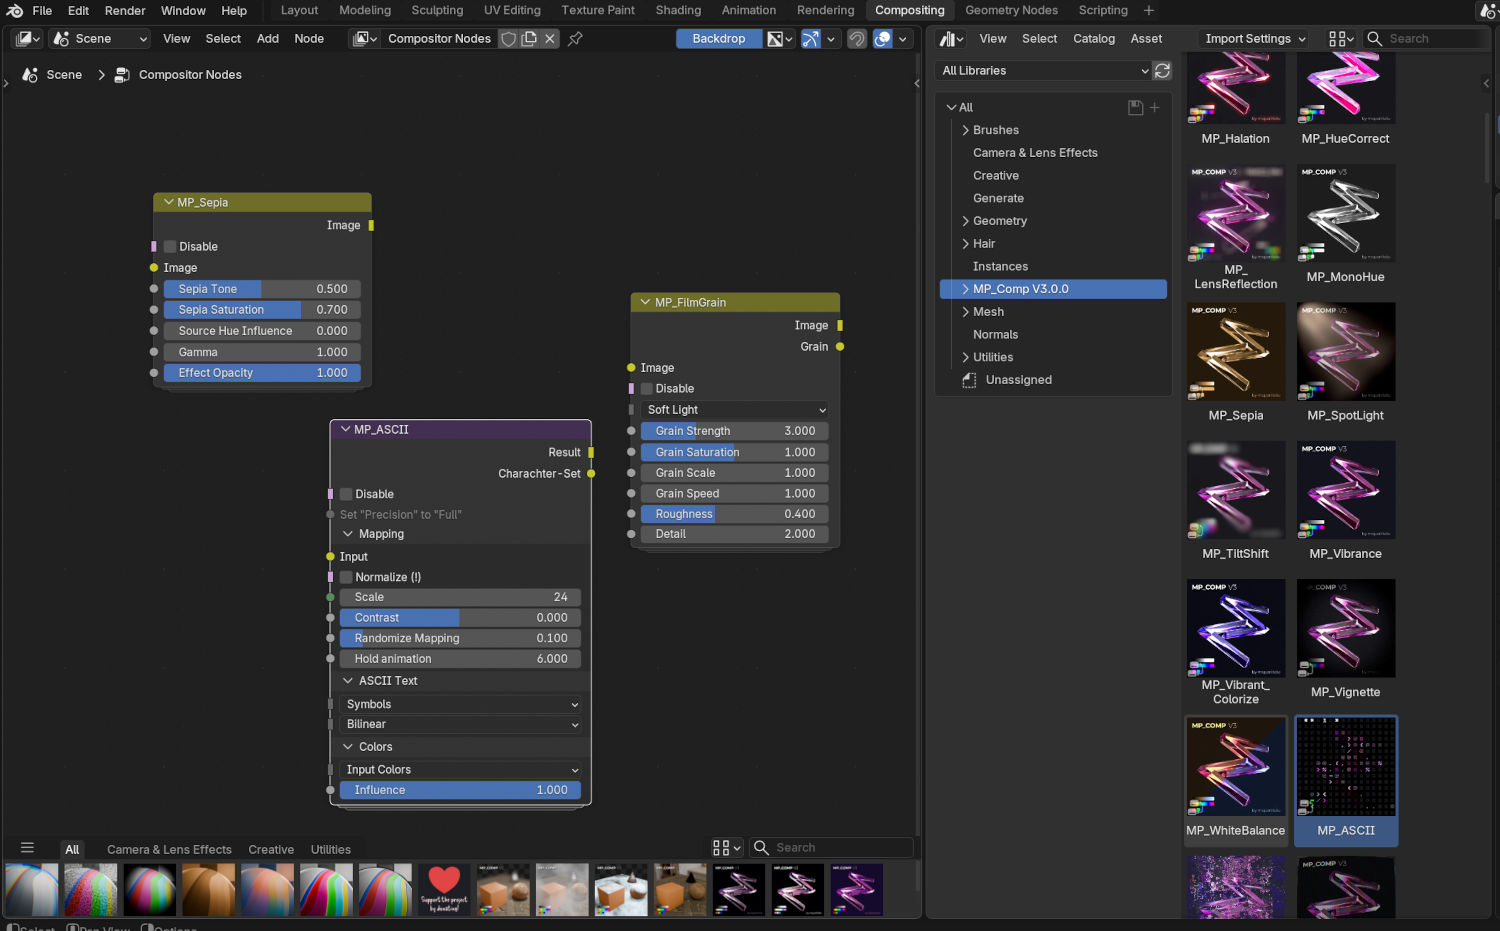
Task: Enable the Disable checkbox on MP_Sepia
Action: tap(169, 246)
